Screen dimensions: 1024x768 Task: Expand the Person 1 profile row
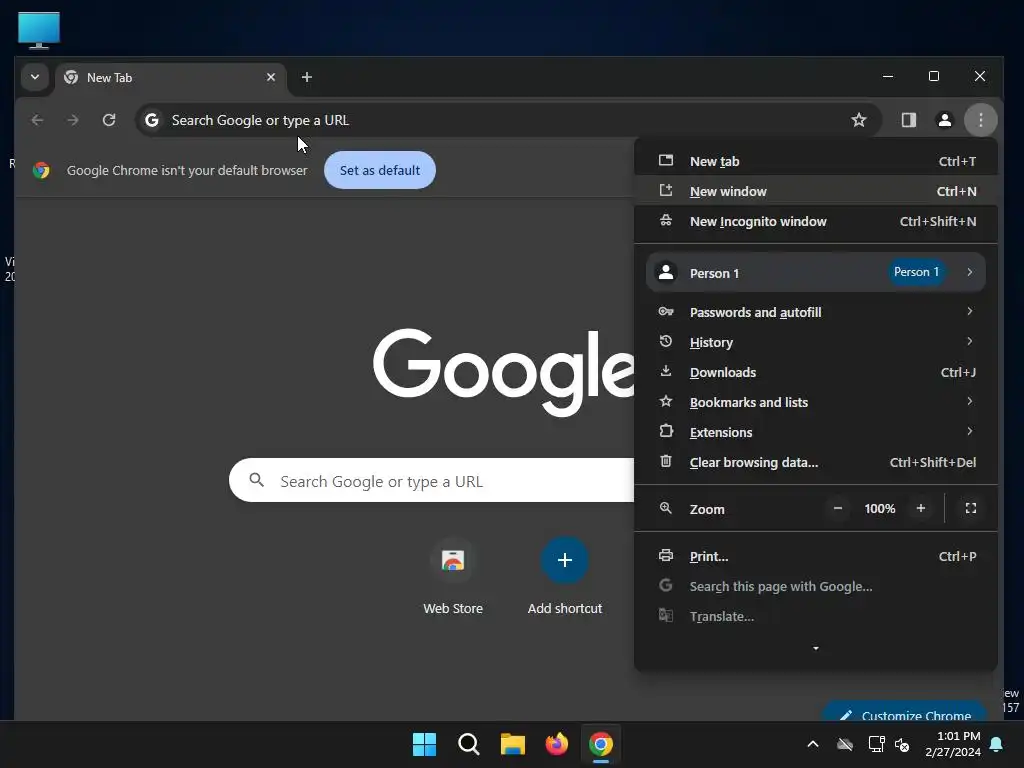[x=816, y=272]
